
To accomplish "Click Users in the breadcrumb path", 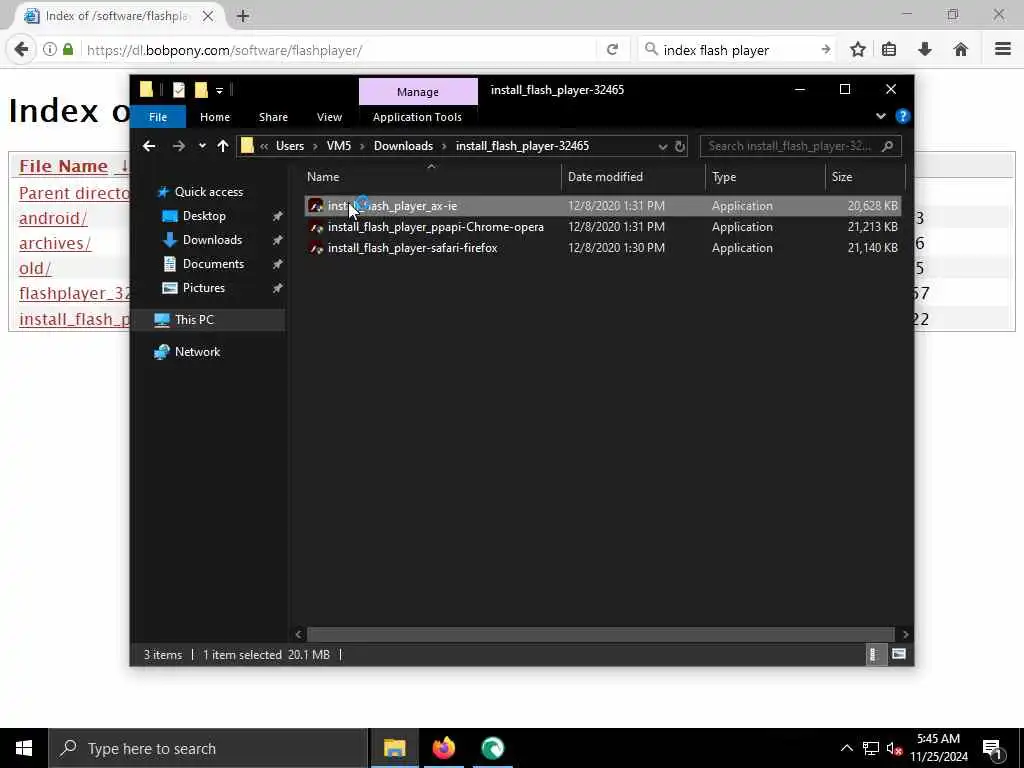I will pyautogui.click(x=289, y=146).
